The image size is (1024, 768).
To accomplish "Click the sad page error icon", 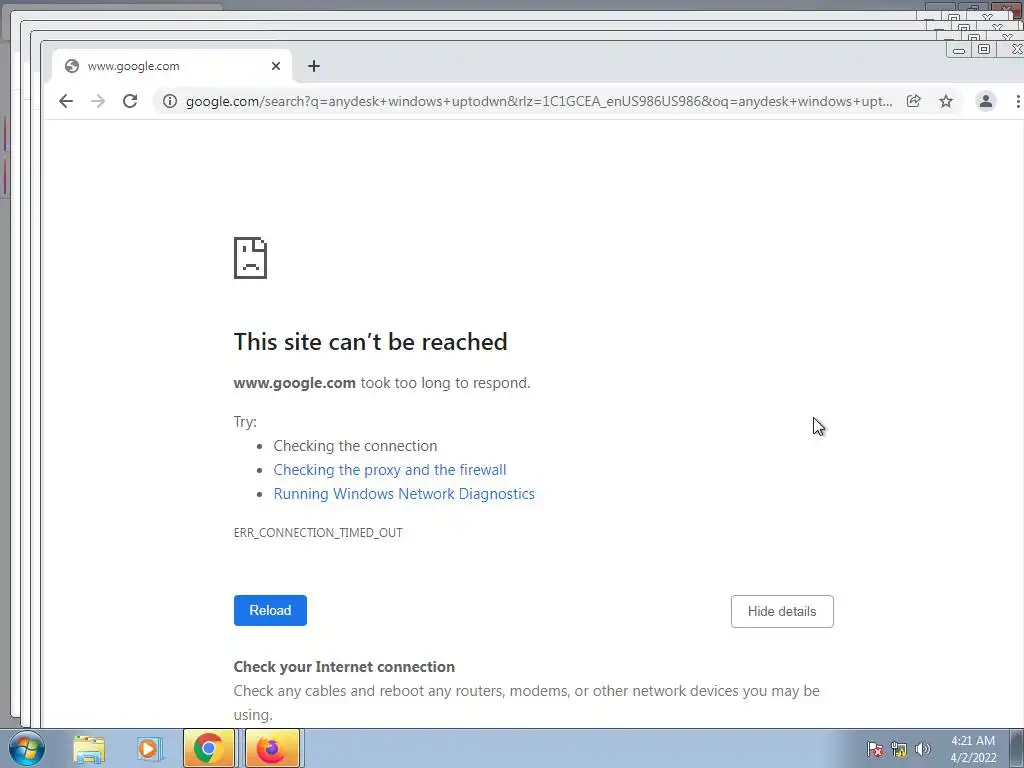I will [x=251, y=258].
